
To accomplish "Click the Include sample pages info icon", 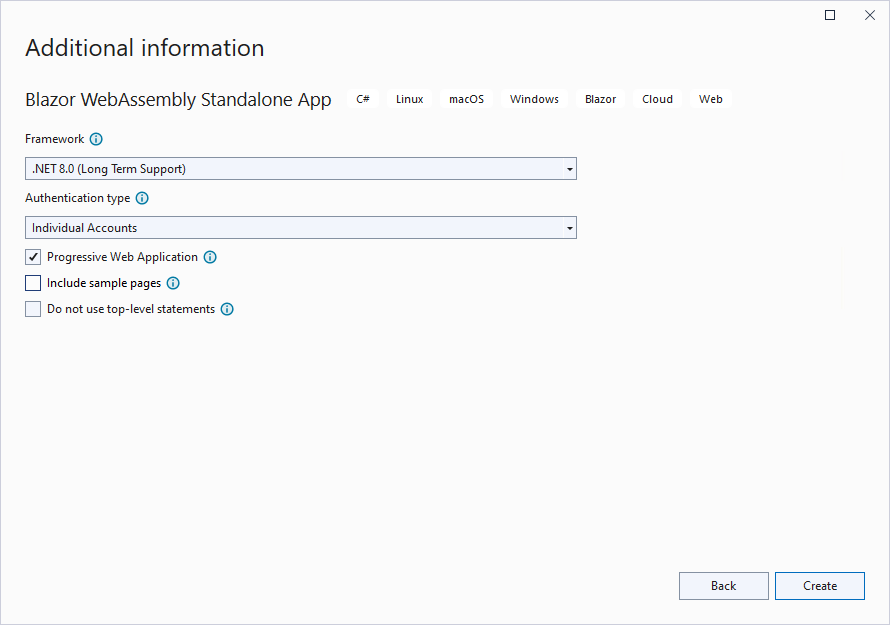I will pos(173,283).
